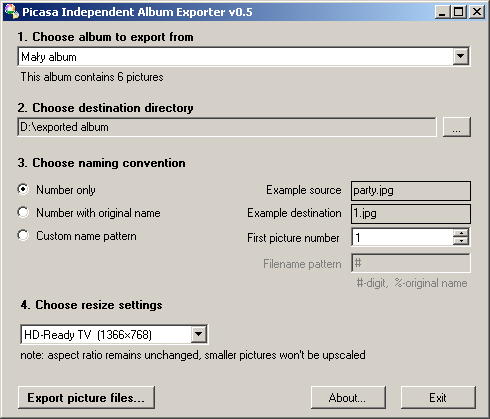Click the Mały album combo box
490x419 pixels.
click(244, 56)
